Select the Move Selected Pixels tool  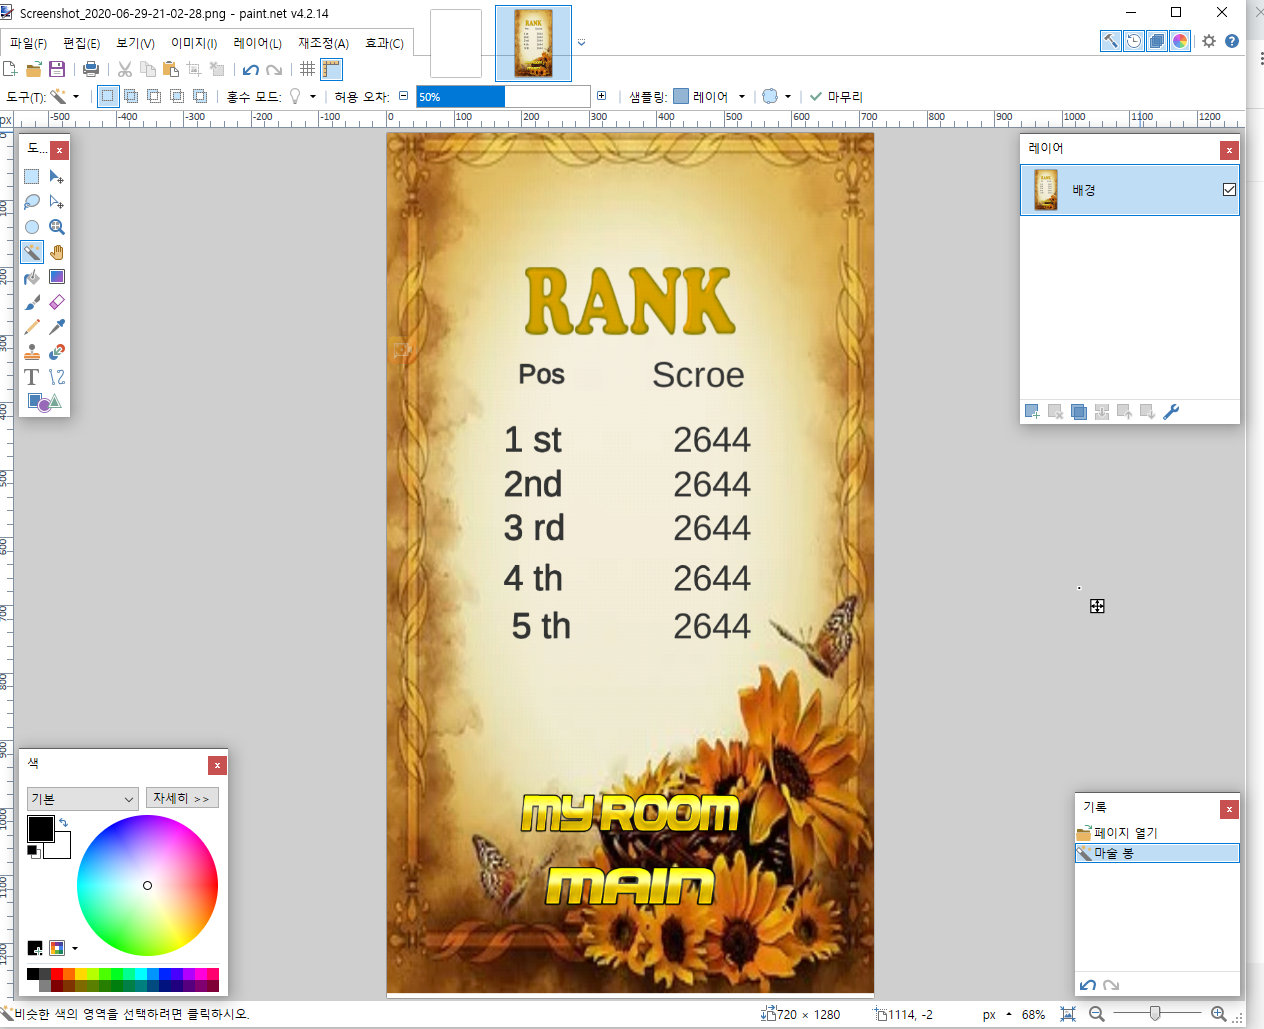click(57, 177)
